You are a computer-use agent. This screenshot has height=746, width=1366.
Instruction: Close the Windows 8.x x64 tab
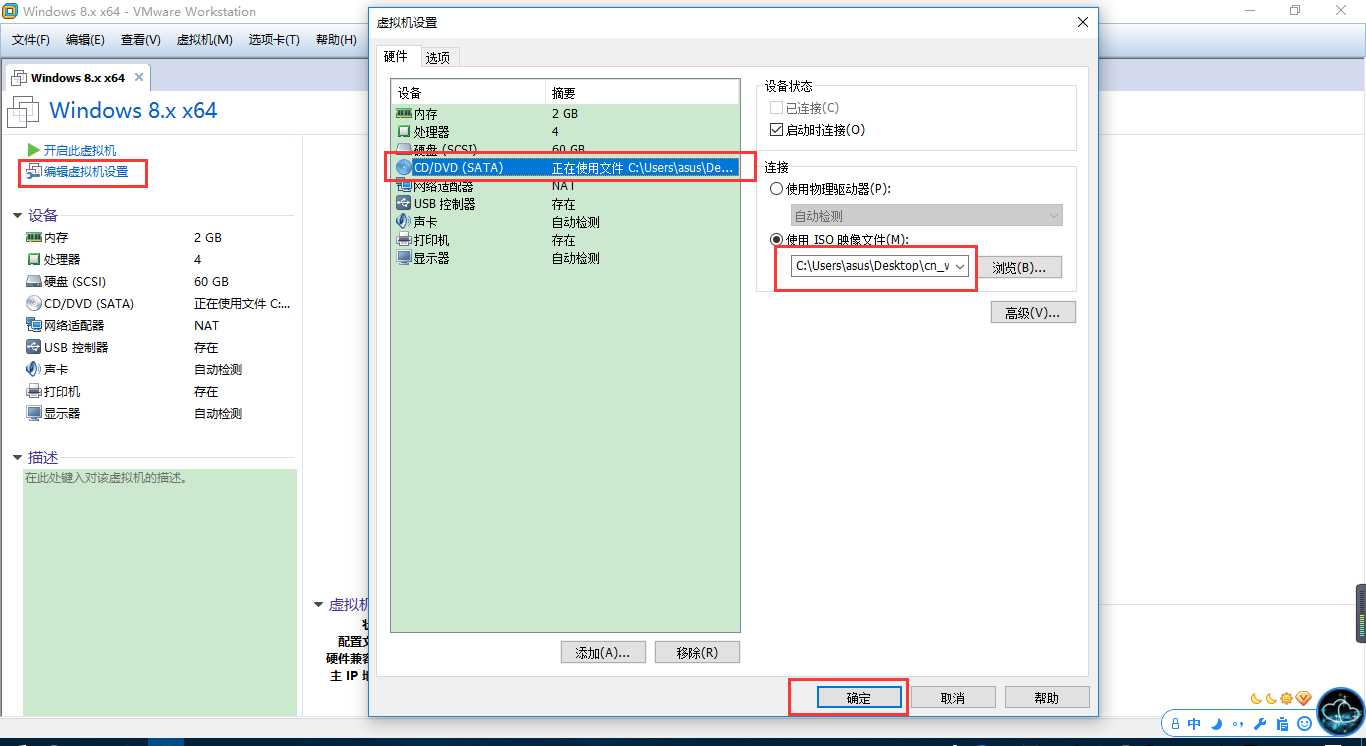tap(139, 77)
